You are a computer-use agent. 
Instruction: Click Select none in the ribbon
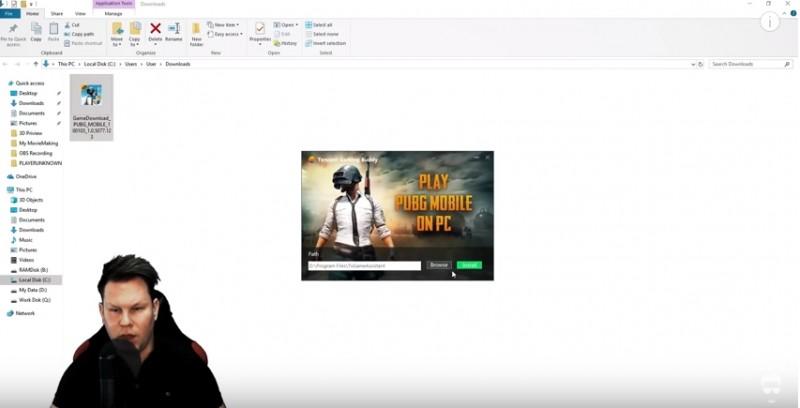(322, 34)
